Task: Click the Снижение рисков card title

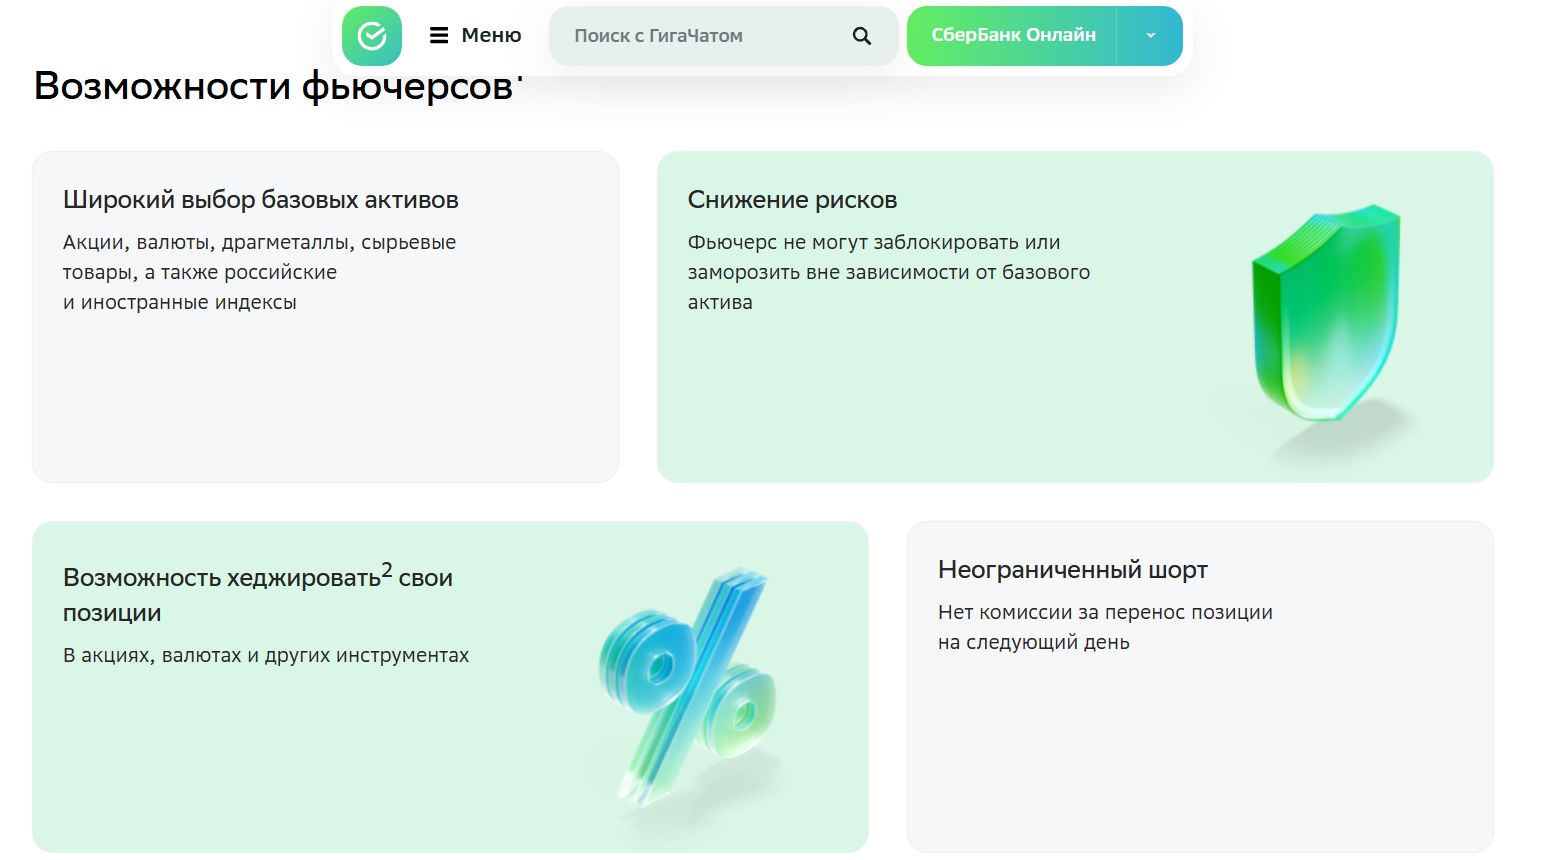Action: pos(792,199)
